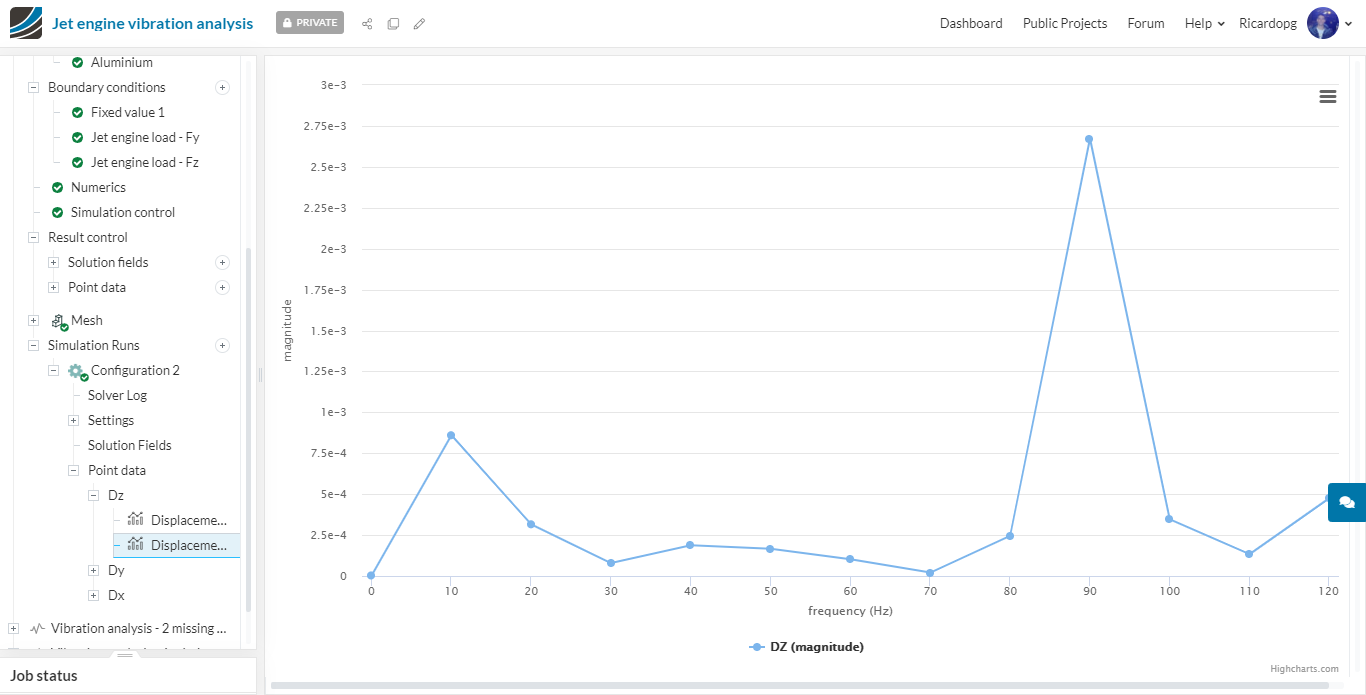Add a new point data item
Image resolution: width=1366 pixels, height=695 pixels.
(223, 287)
